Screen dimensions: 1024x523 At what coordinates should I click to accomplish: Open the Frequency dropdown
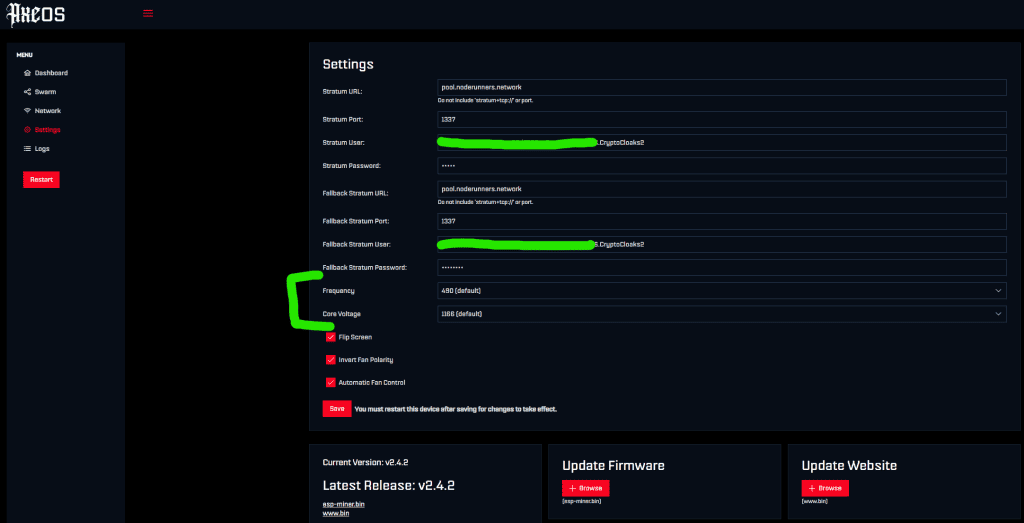click(722, 290)
